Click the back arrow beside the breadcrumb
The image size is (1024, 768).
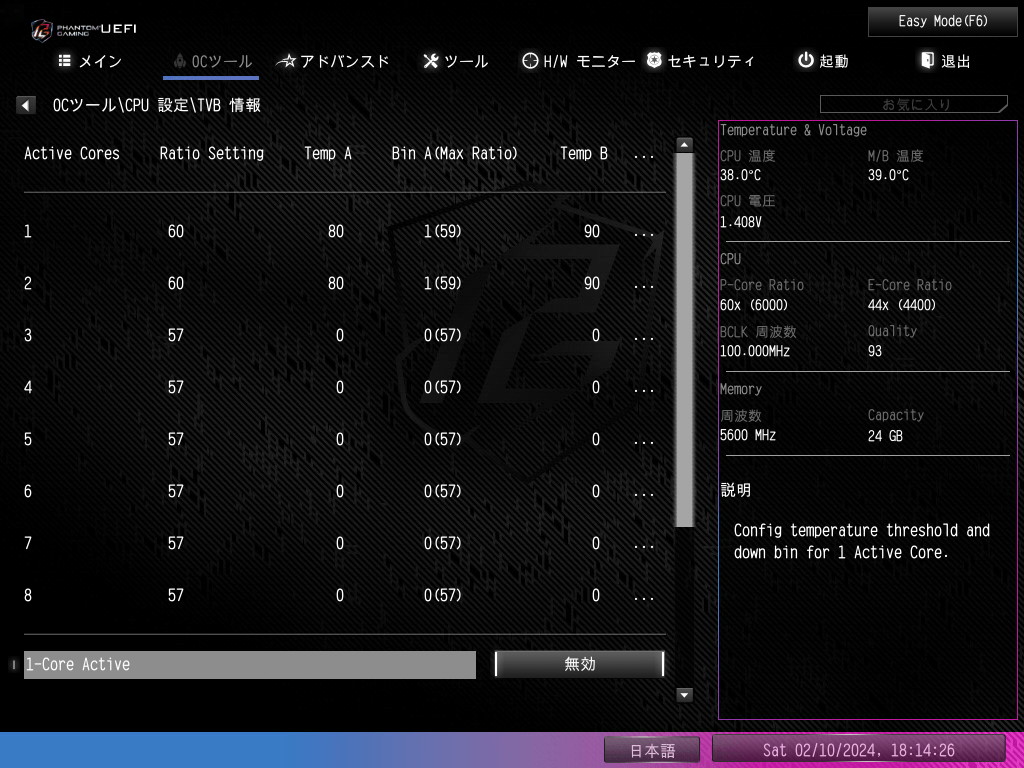tap(25, 104)
